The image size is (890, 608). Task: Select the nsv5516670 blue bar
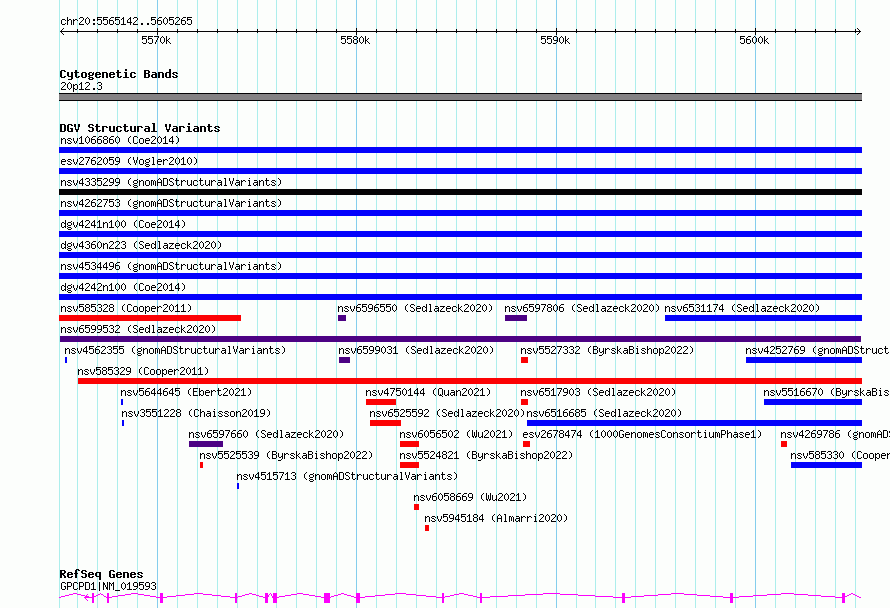[x=813, y=402]
